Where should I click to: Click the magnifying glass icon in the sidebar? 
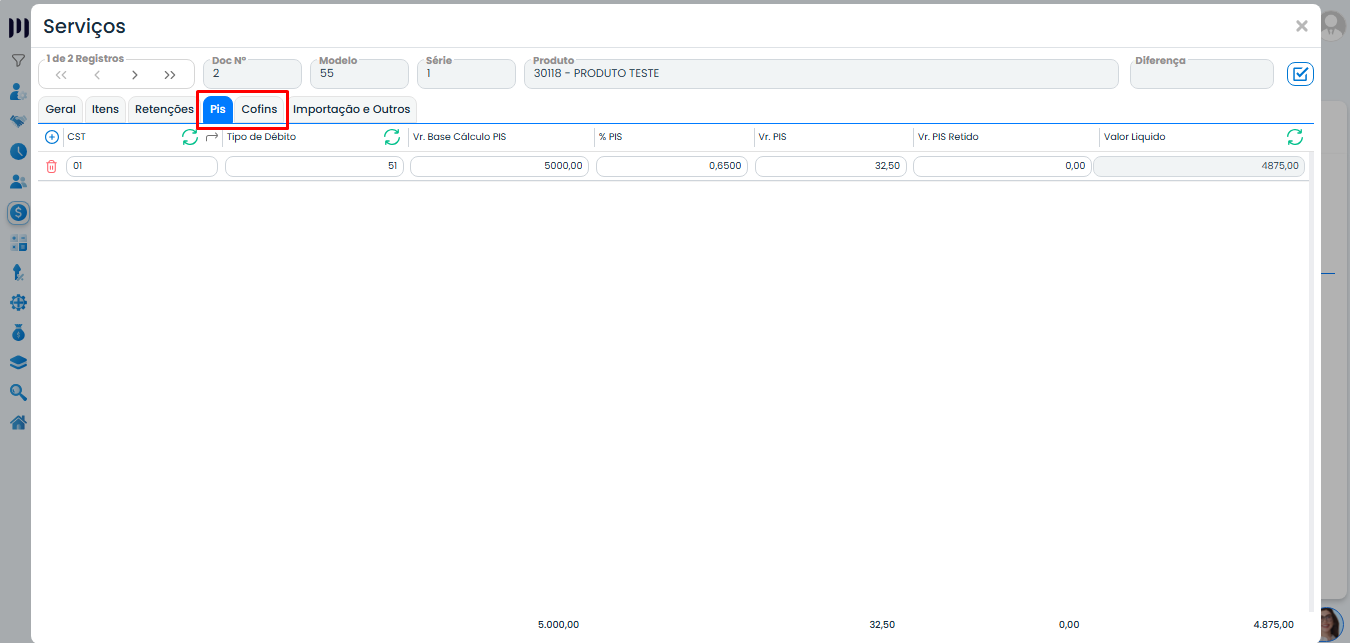[x=18, y=392]
